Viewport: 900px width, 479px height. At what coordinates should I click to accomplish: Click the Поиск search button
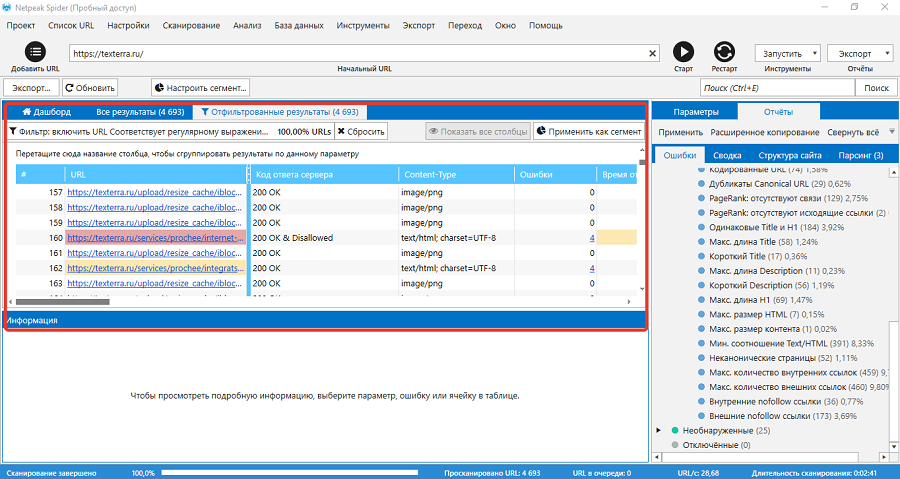click(876, 88)
